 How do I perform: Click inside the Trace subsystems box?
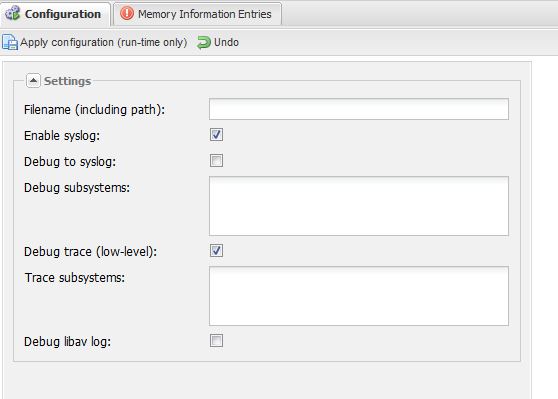coord(359,296)
